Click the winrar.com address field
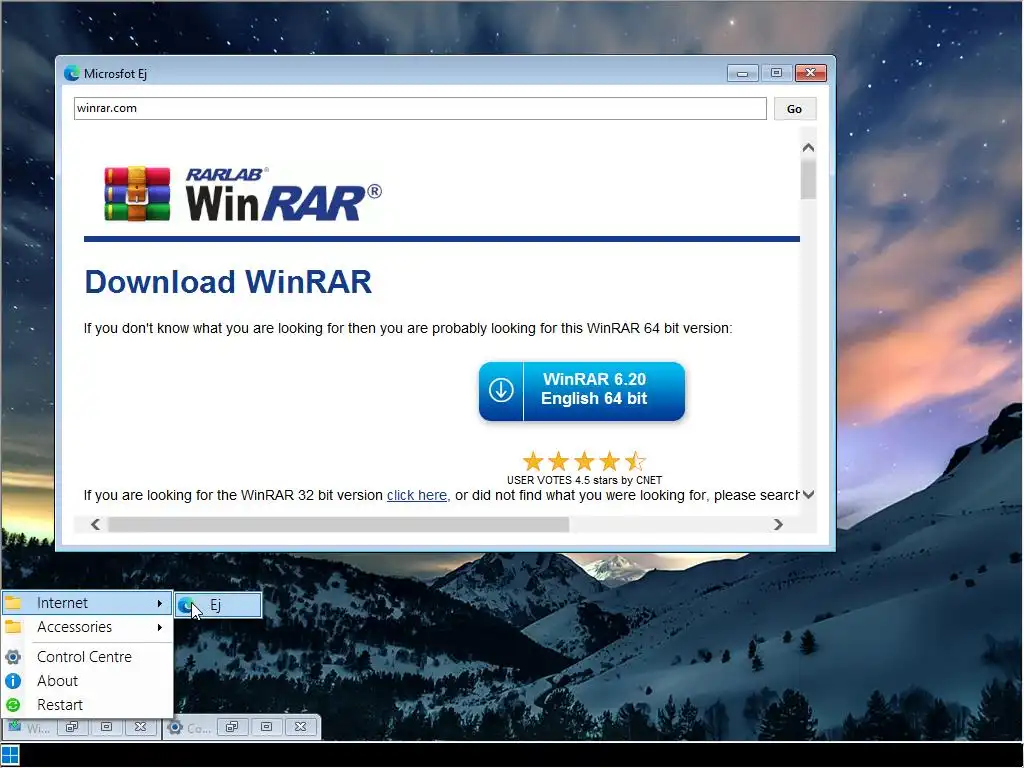1024x768 pixels. (x=420, y=108)
